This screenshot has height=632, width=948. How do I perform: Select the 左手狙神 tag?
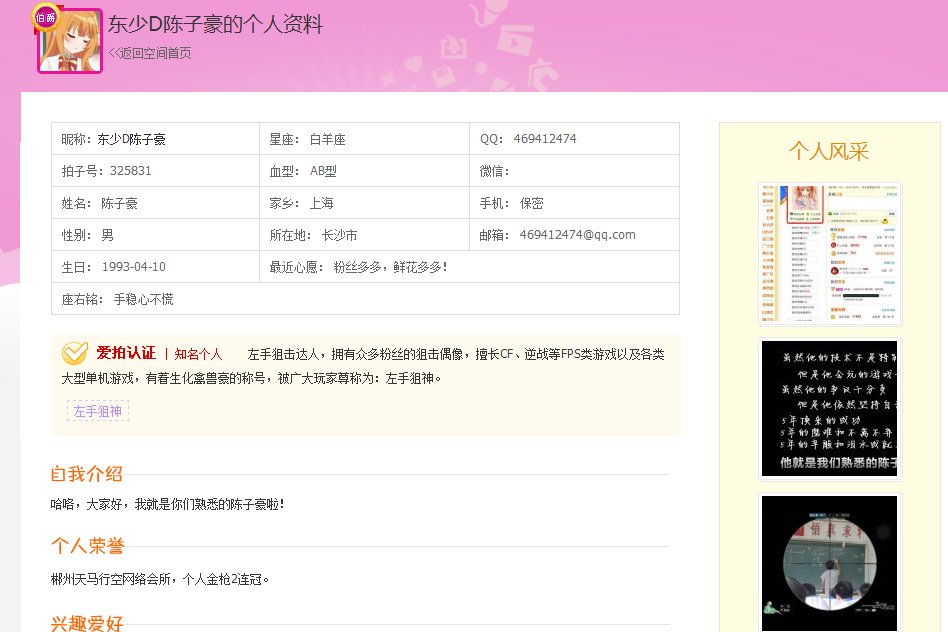97,410
